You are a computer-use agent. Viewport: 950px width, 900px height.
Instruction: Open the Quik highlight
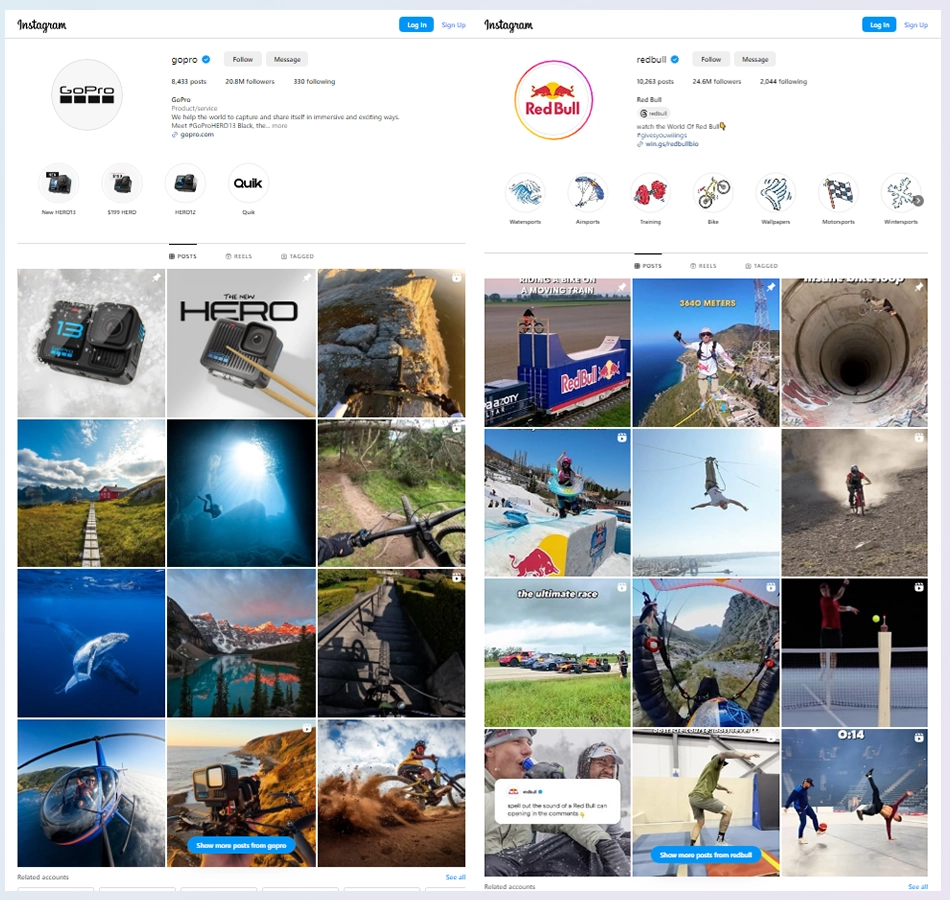pos(248,185)
